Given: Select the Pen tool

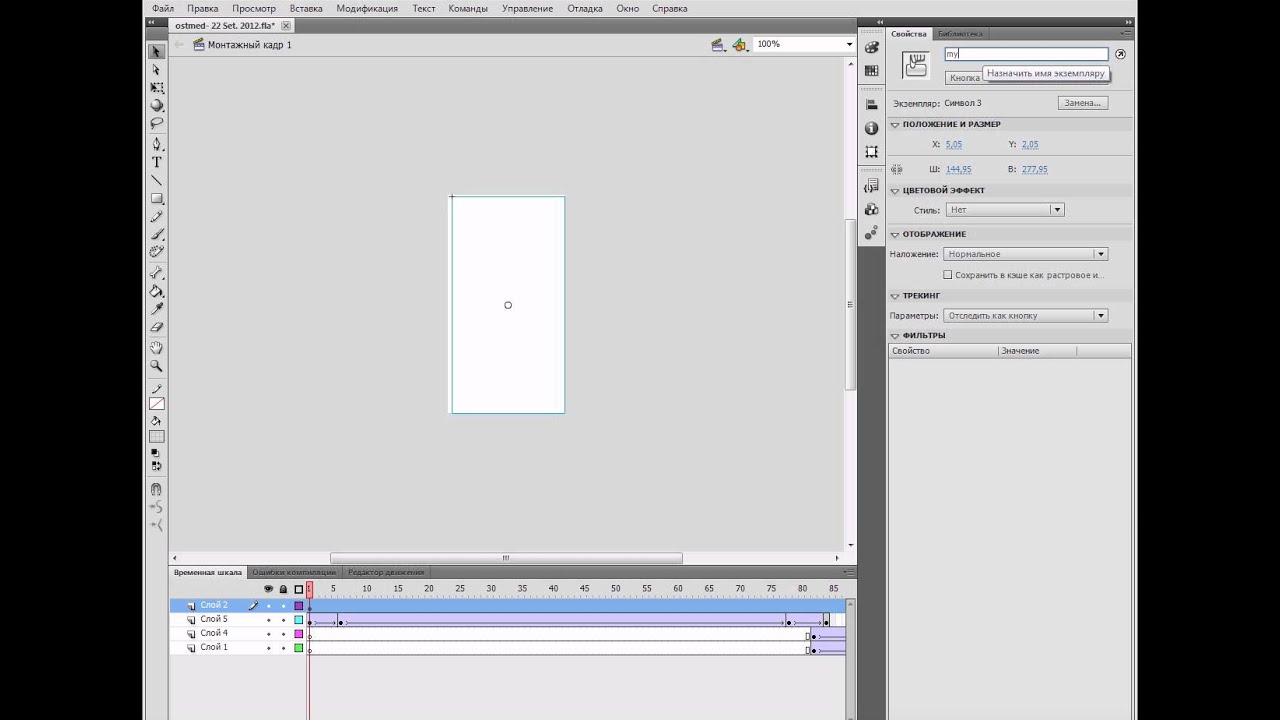Looking at the screenshot, I should 157,144.
